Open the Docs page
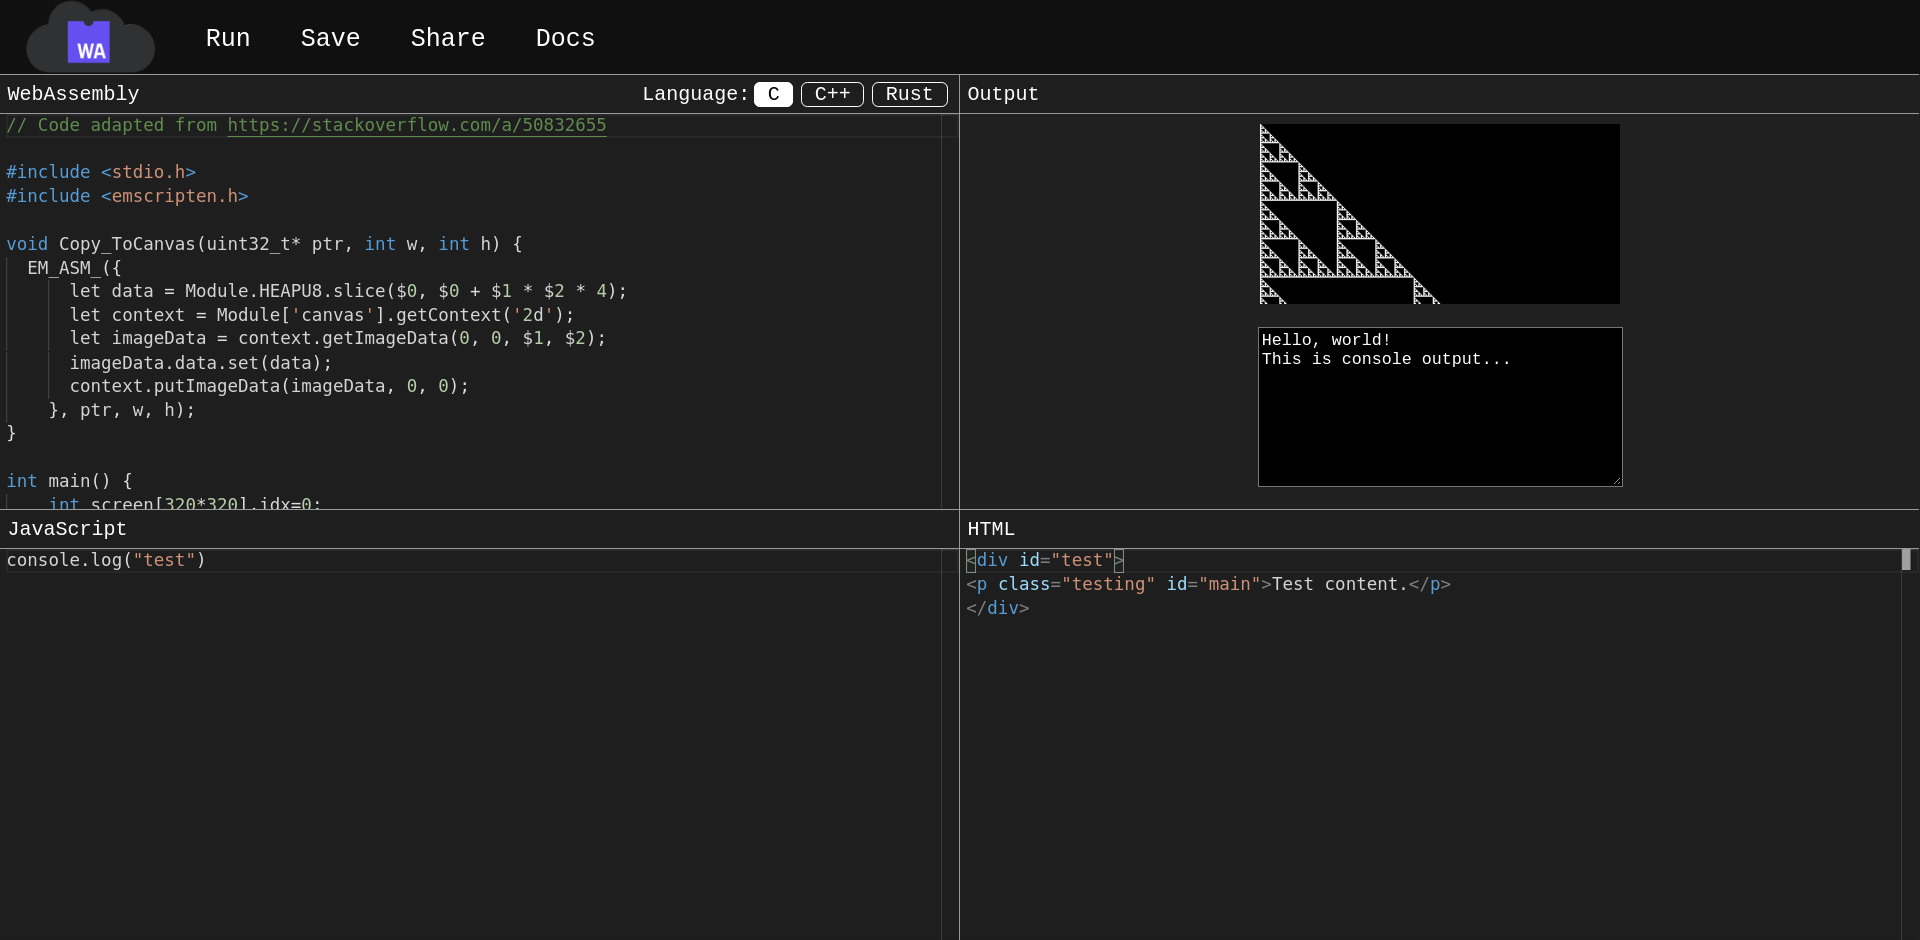 point(565,38)
